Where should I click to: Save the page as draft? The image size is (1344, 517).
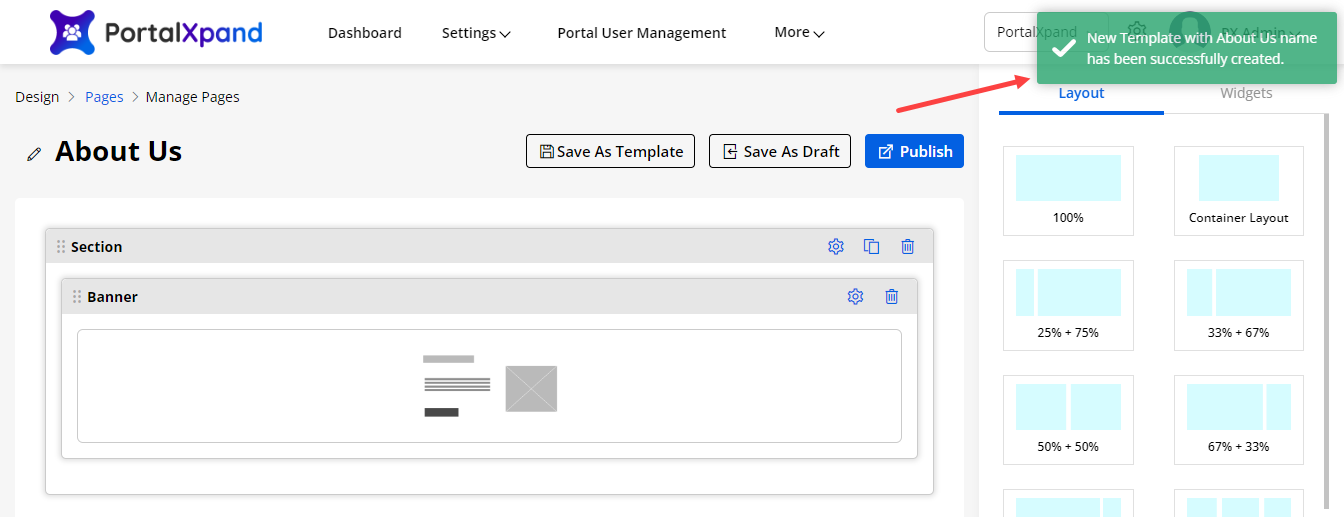coord(780,151)
